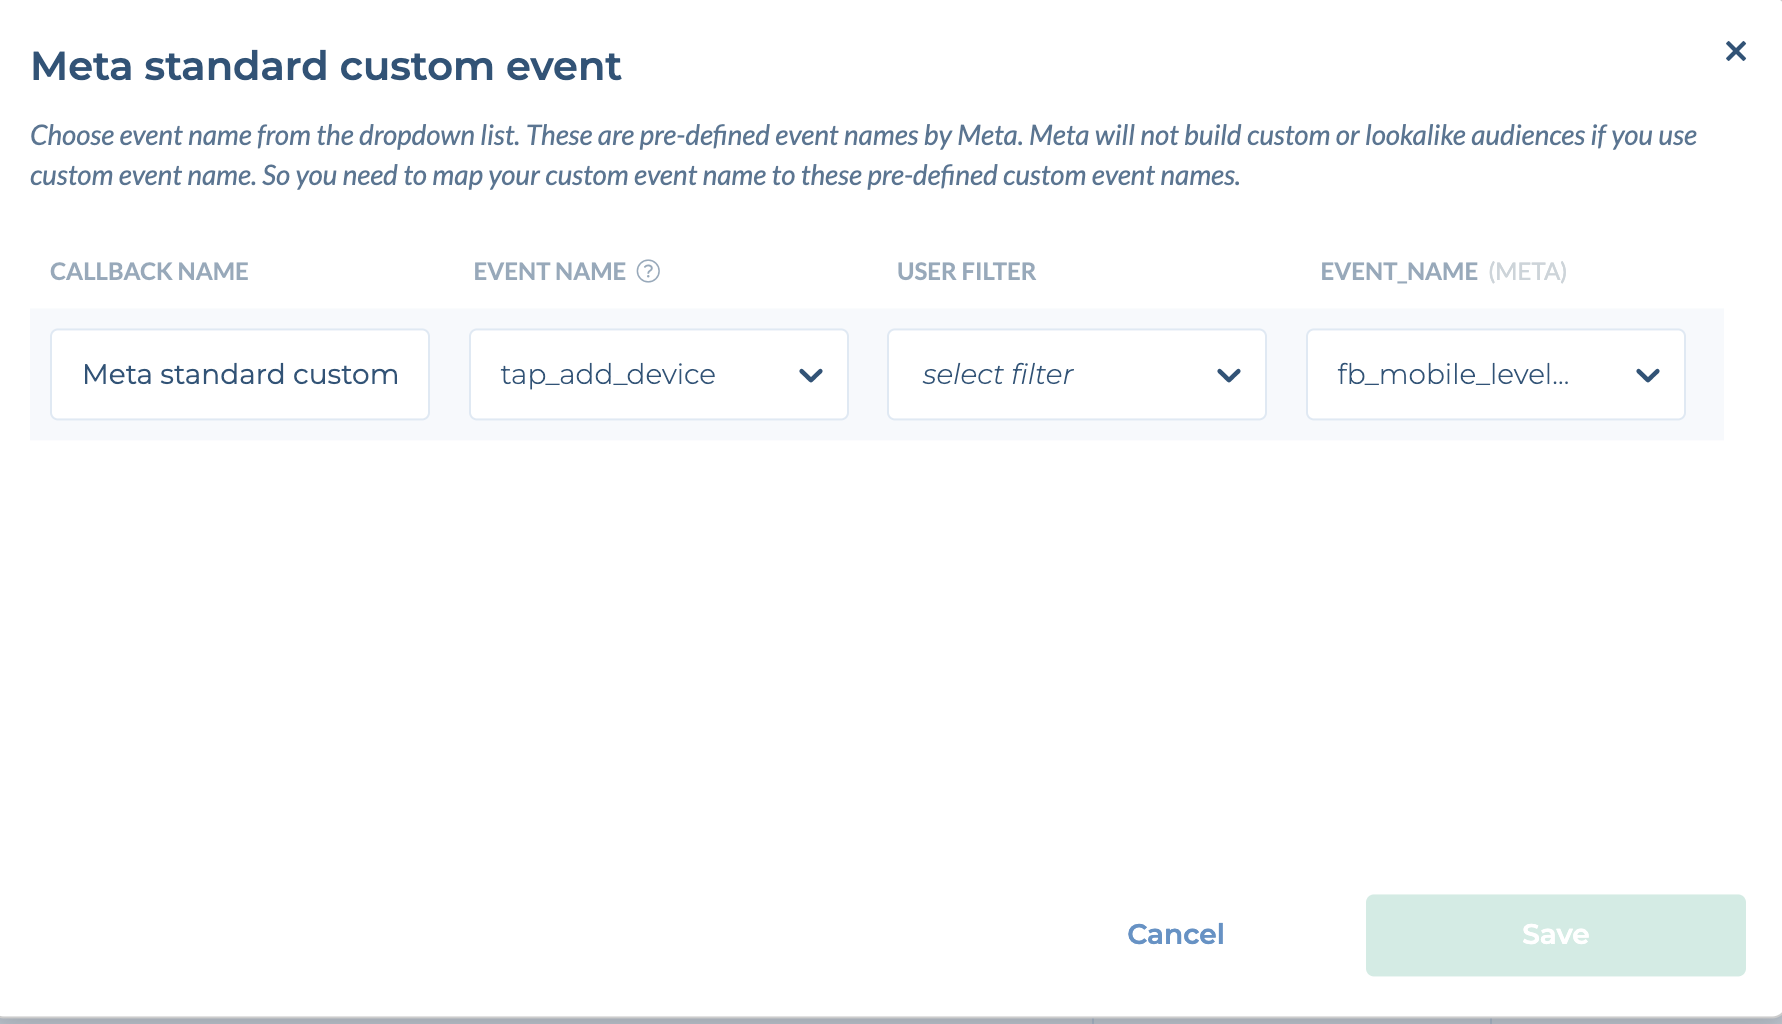Close the Meta standard custom event dialog
Image resolution: width=1782 pixels, height=1024 pixels.
tap(1735, 51)
